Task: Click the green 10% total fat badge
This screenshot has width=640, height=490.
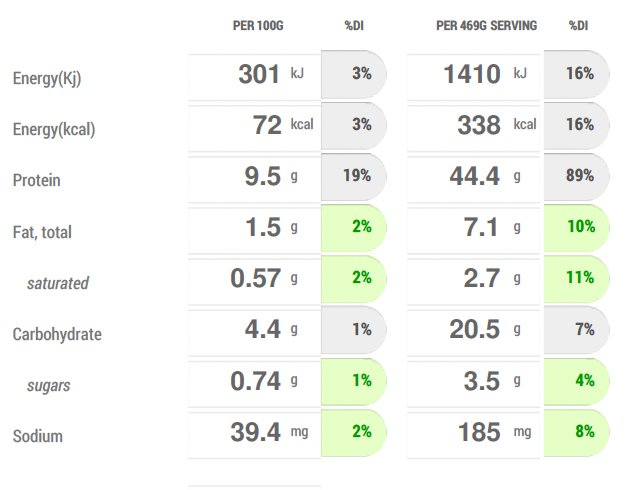Action: point(579,227)
